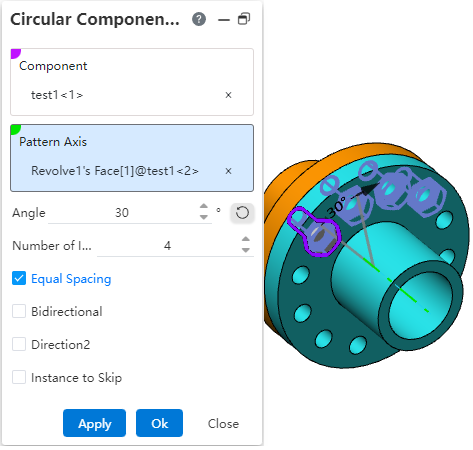Increase Number of Instances with up arrow
This screenshot has height=450, width=473.
(x=246, y=239)
